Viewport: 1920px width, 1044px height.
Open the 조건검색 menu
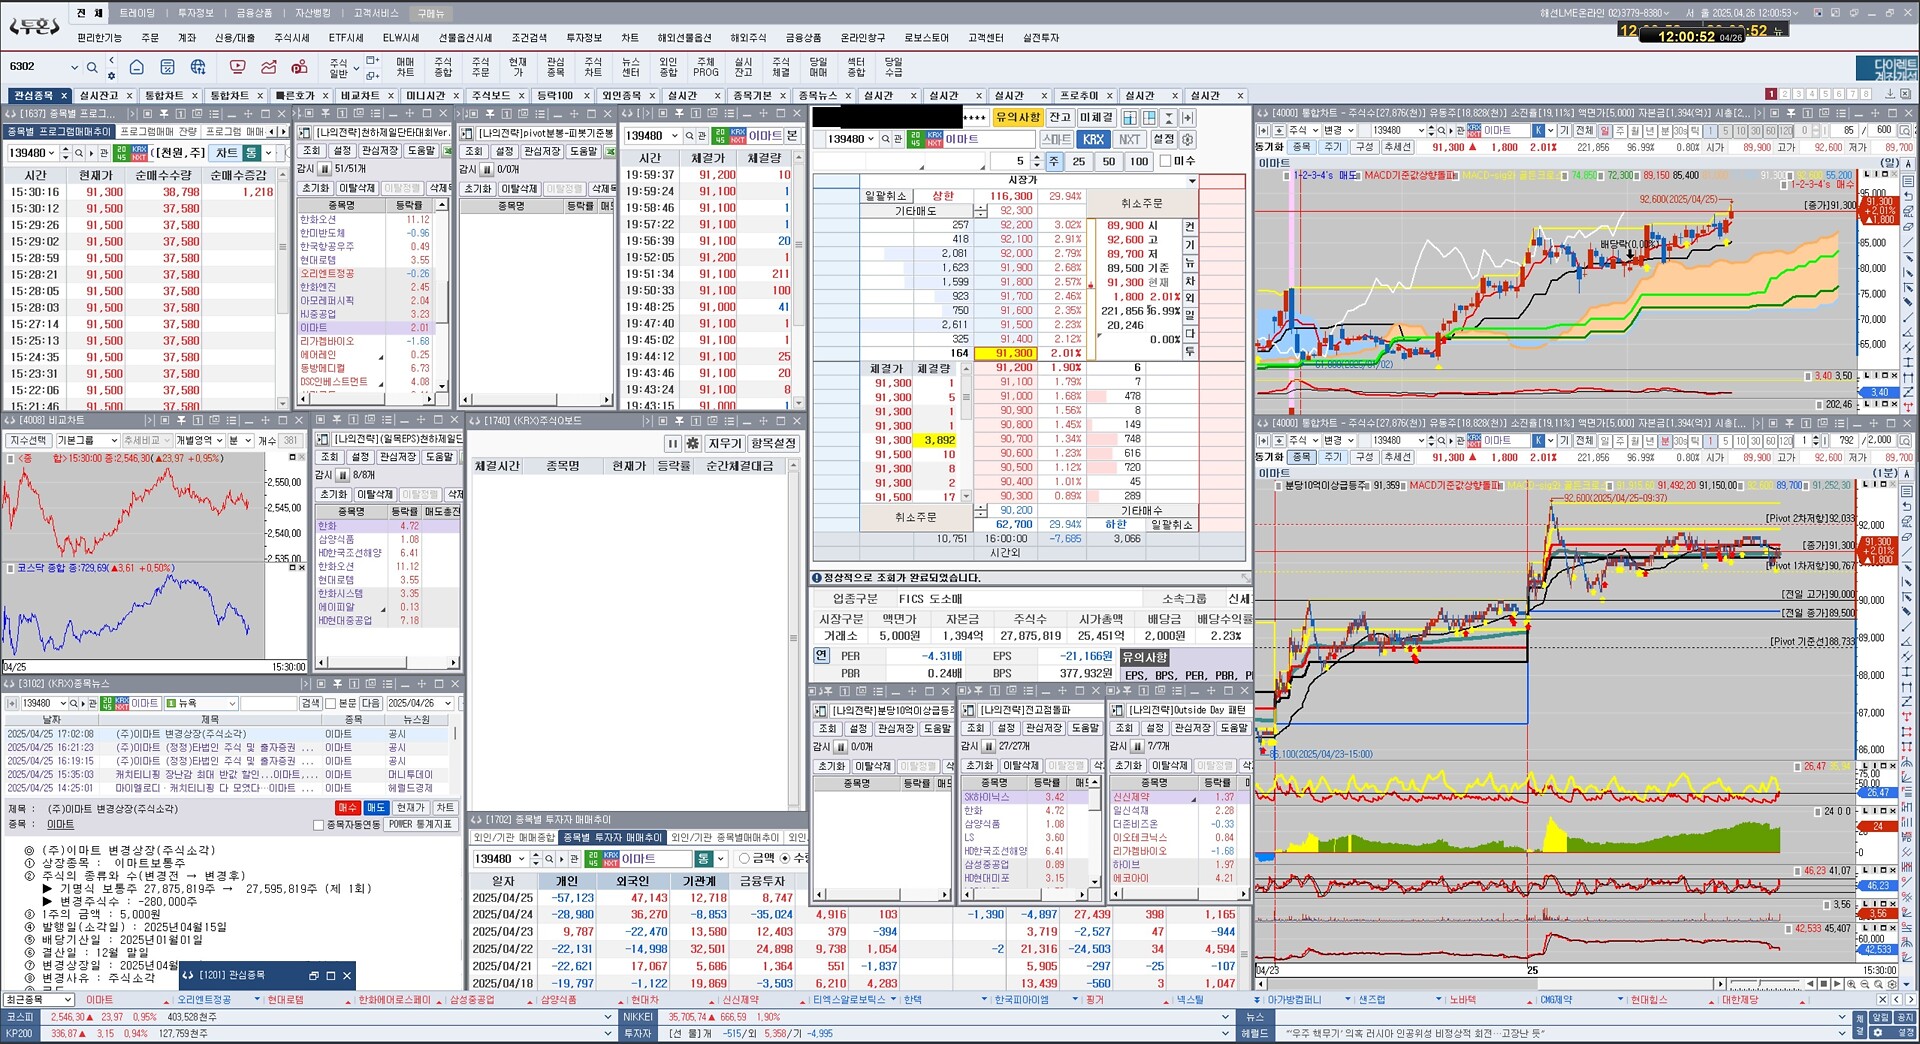529,38
